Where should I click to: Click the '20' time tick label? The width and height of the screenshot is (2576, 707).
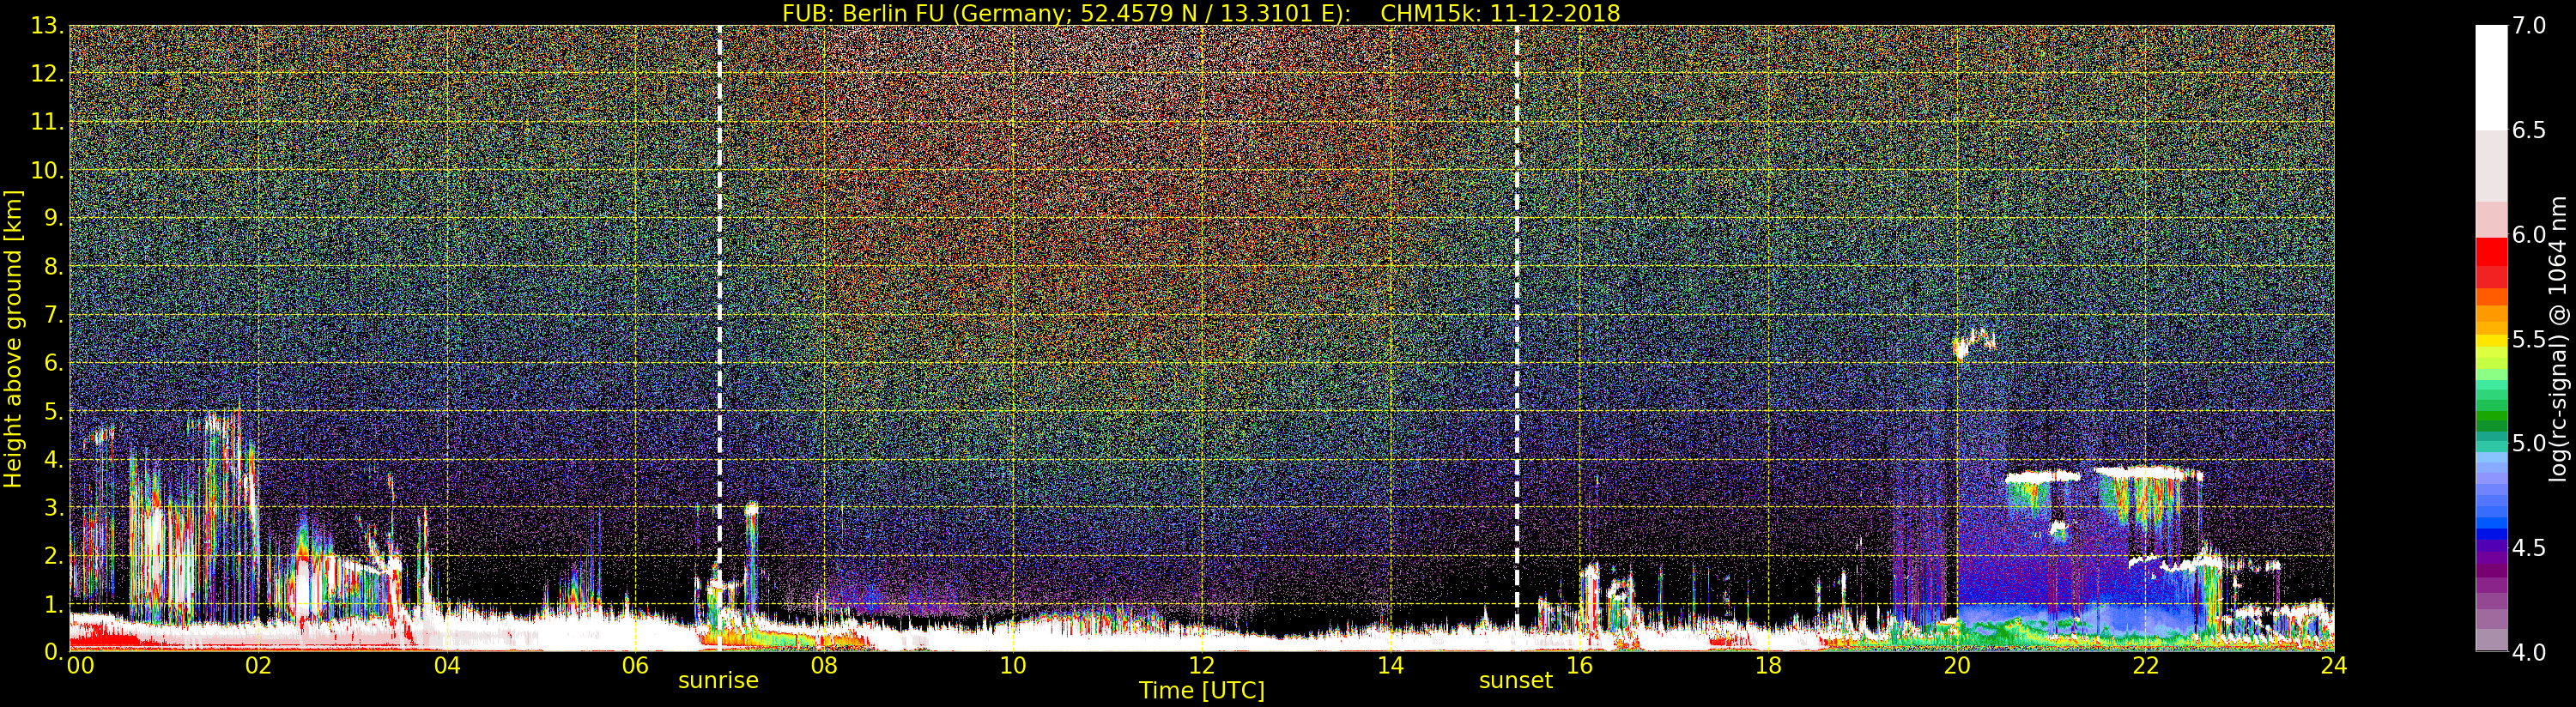(1957, 666)
